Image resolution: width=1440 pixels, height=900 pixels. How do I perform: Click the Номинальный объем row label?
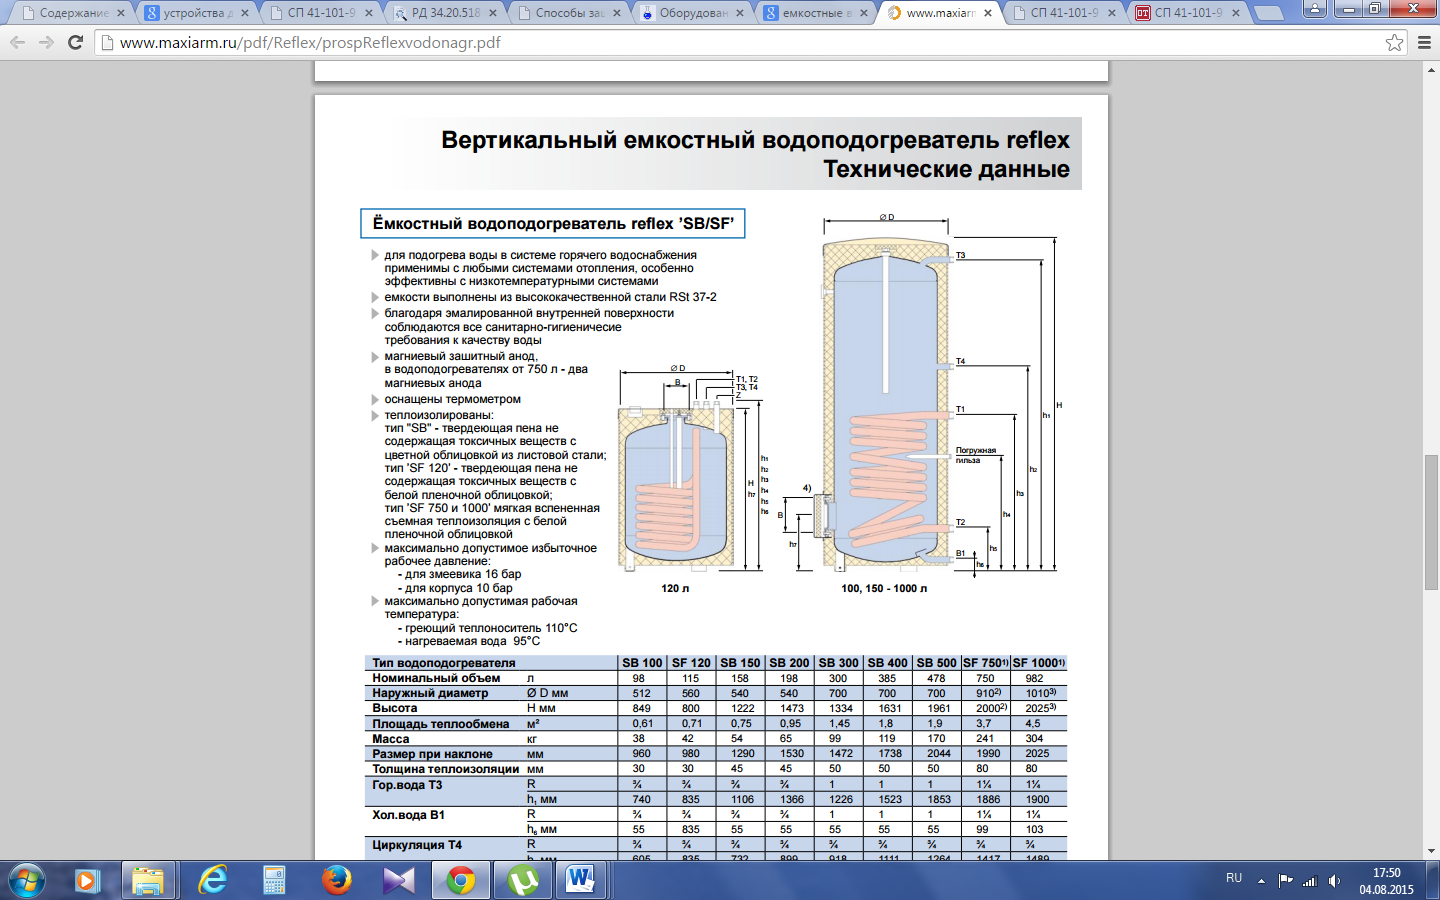436,678
